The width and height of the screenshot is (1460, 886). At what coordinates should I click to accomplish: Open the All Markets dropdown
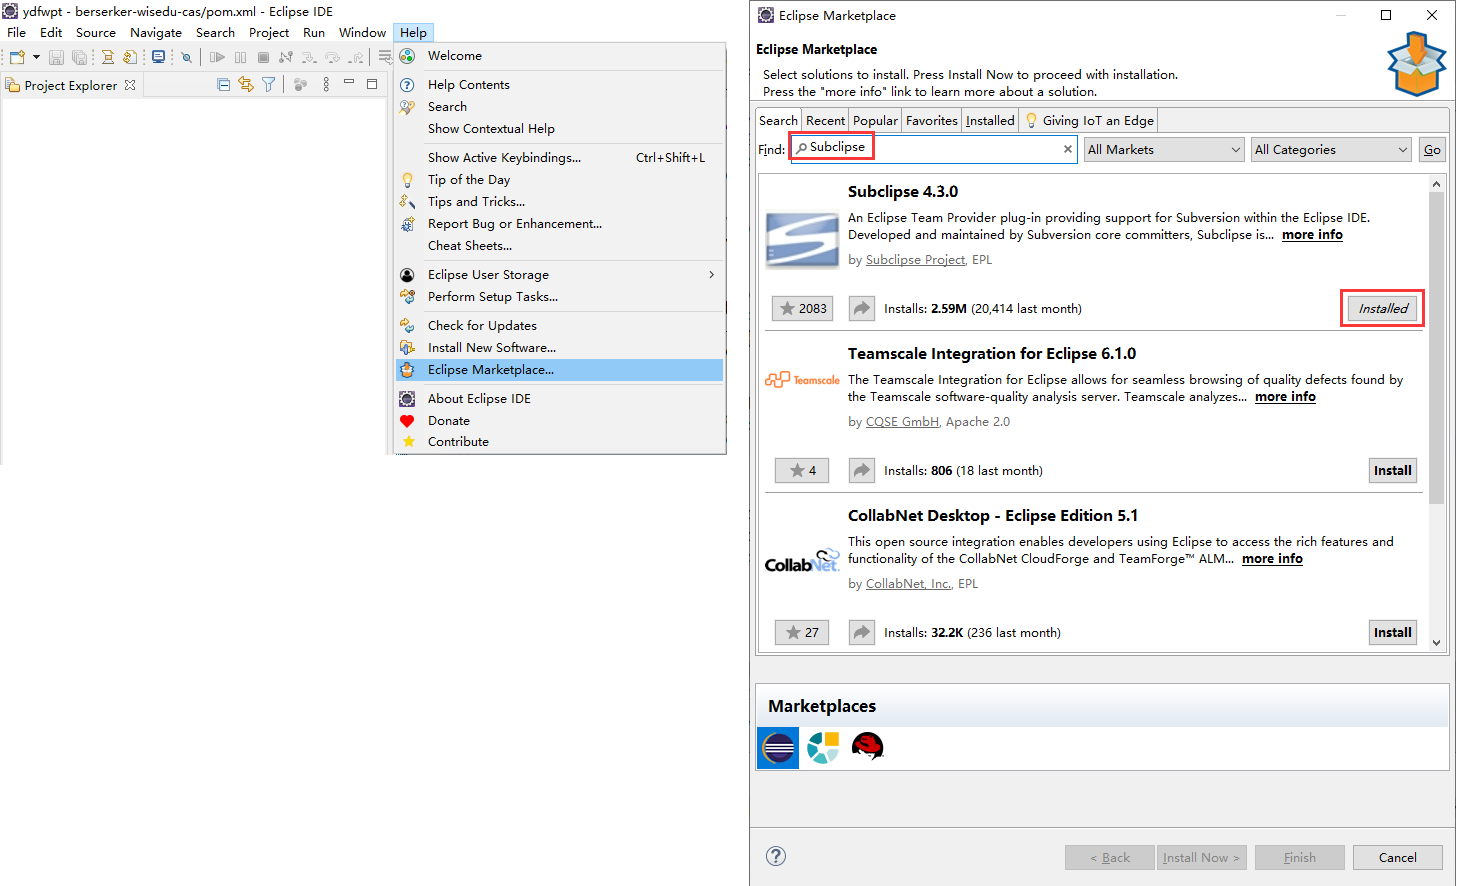pos(1164,150)
